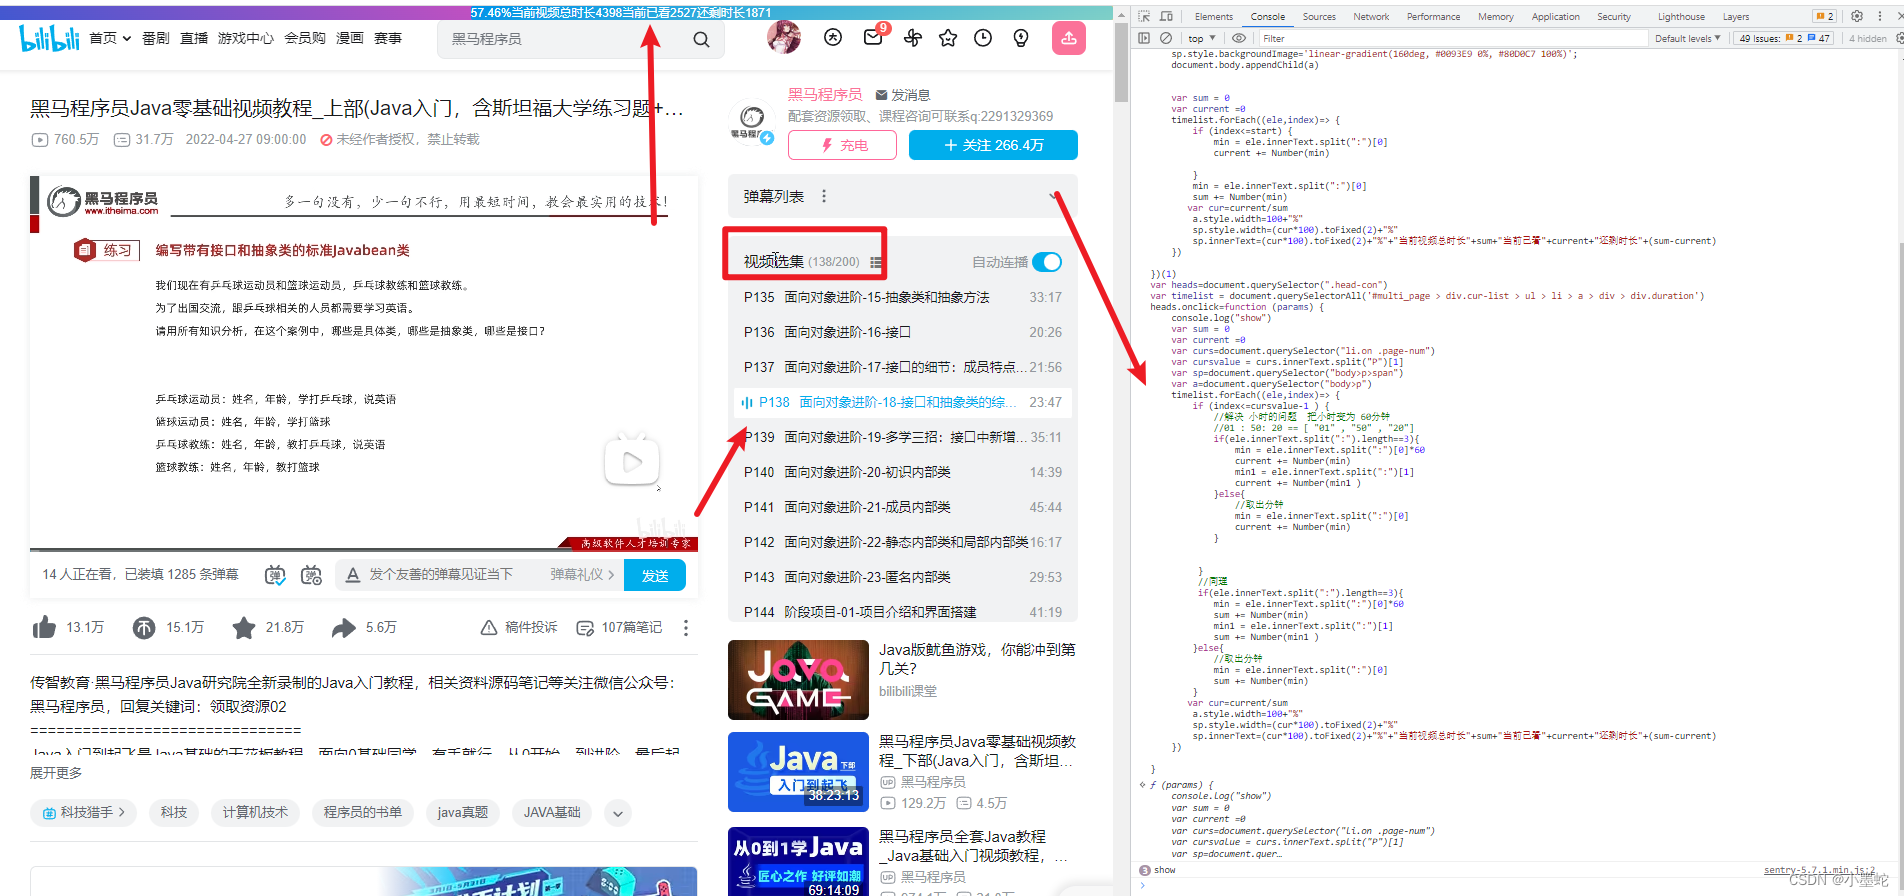Select episode P140 面向对象进阶-20-初识内部类
Image resolution: width=1904 pixels, height=896 pixels.
click(x=903, y=472)
